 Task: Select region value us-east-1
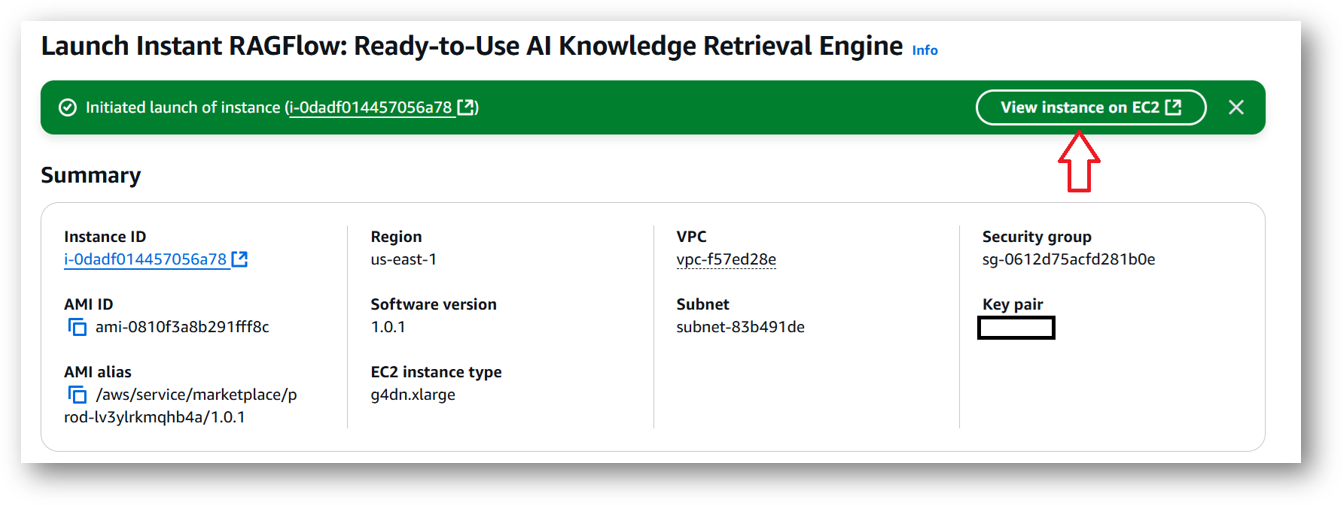pos(404,259)
